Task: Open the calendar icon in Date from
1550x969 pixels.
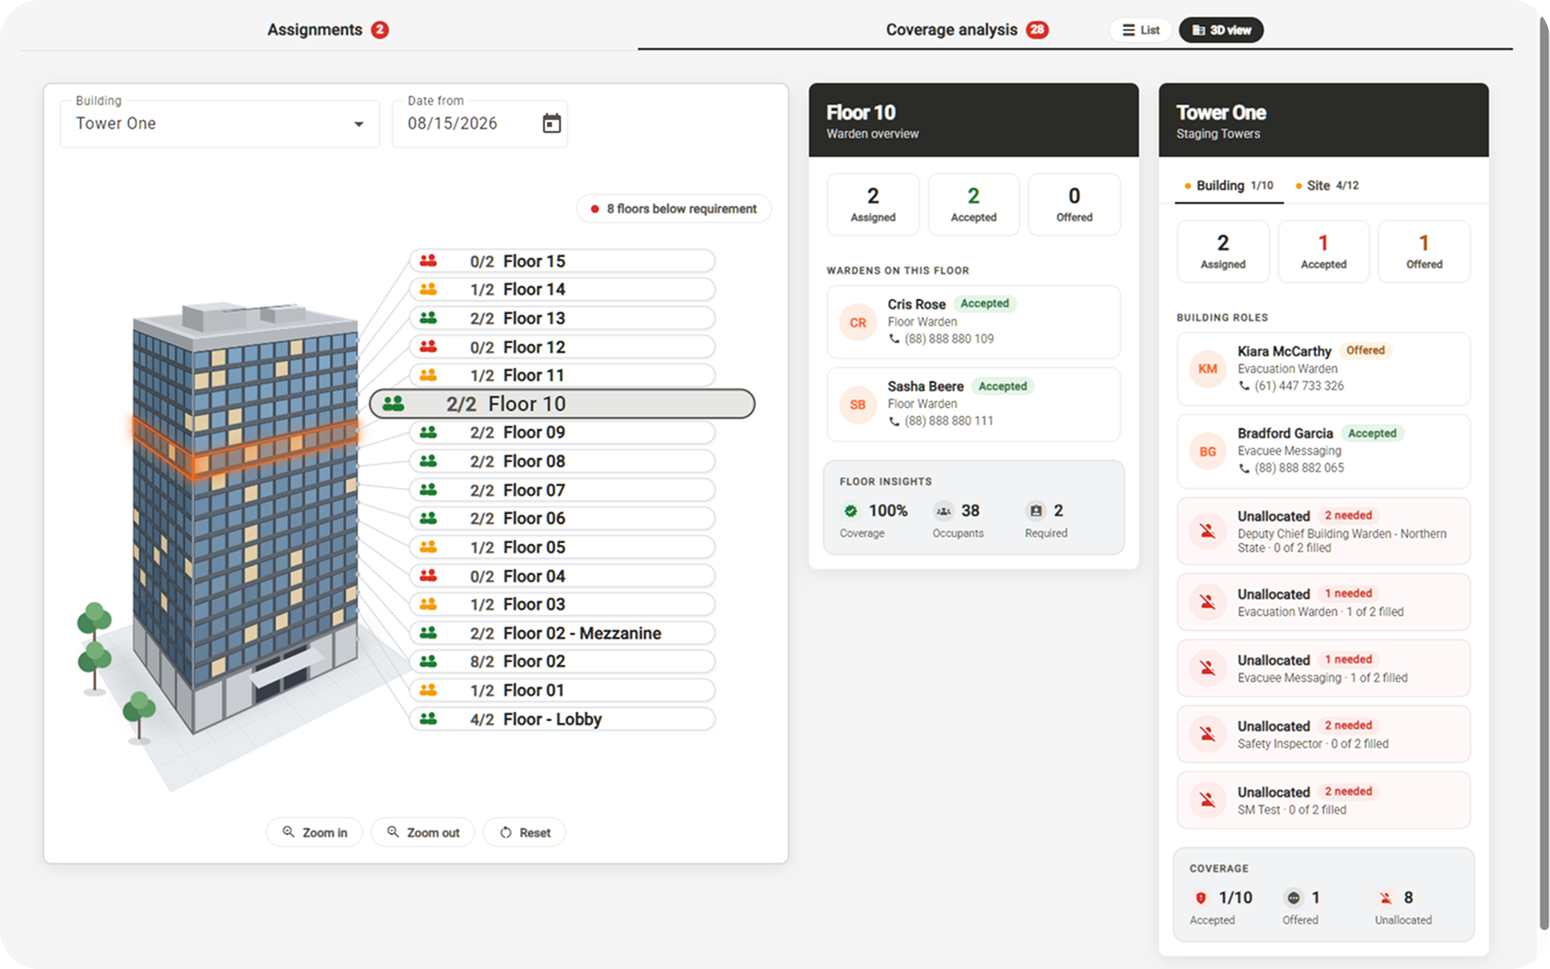Action: 551,124
